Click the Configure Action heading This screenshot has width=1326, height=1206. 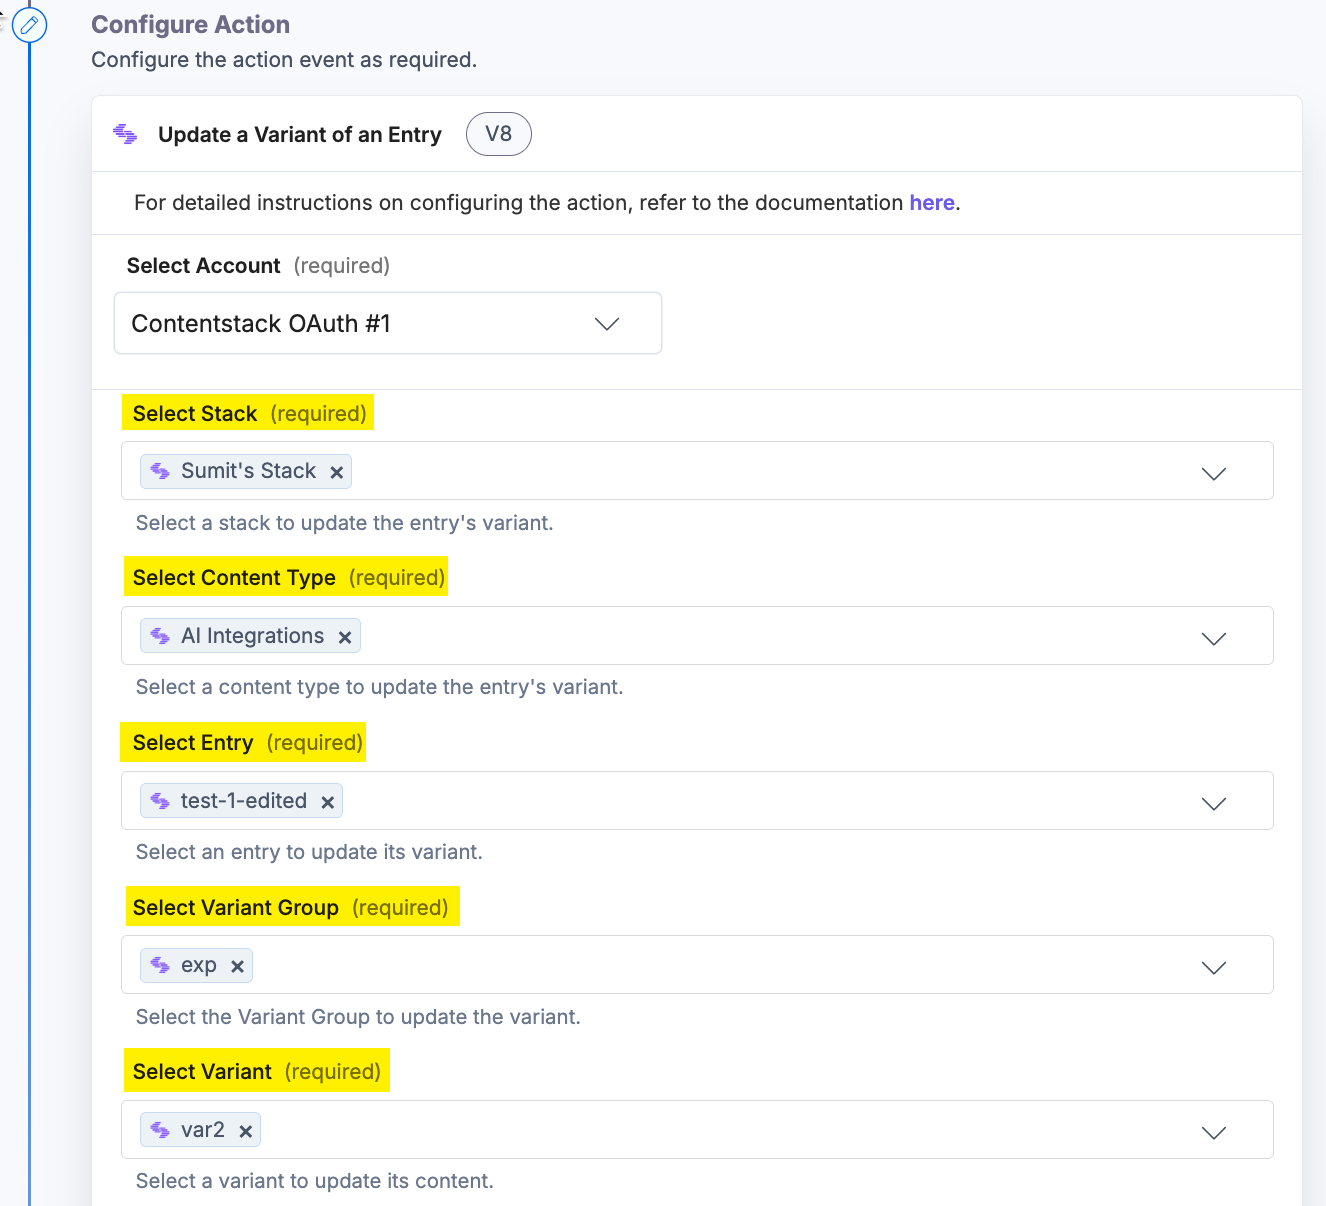(x=191, y=25)
